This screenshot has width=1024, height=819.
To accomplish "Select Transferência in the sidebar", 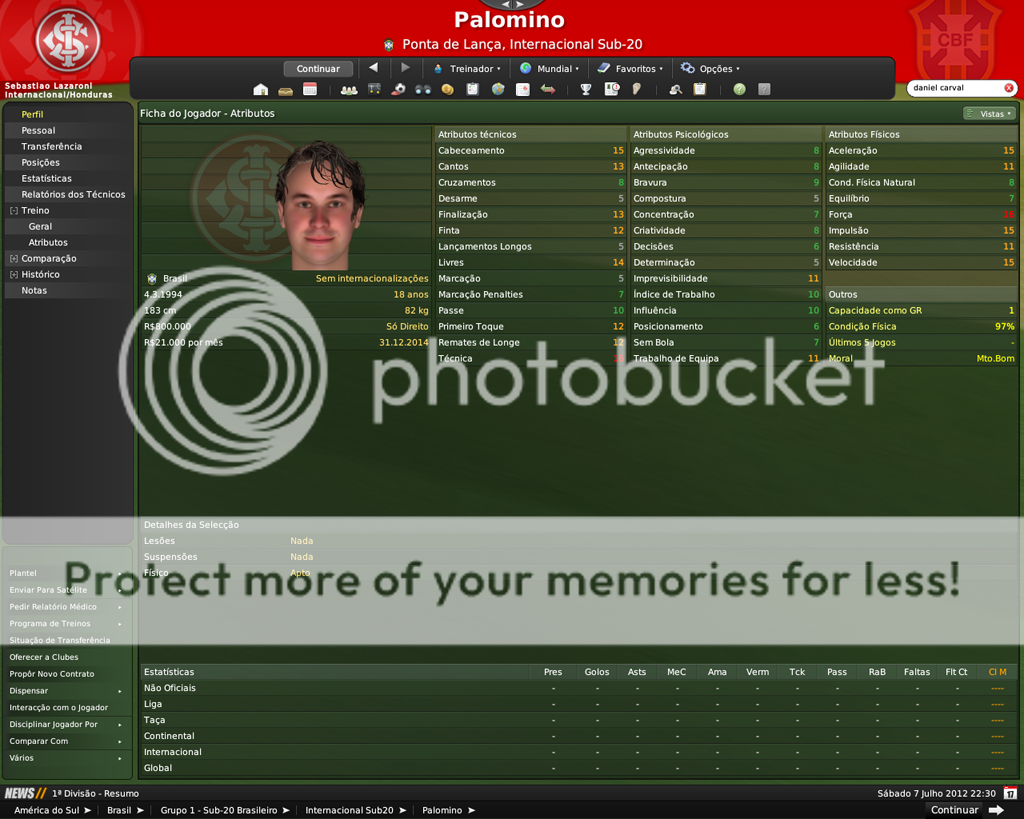I will (x=52, y=147).
